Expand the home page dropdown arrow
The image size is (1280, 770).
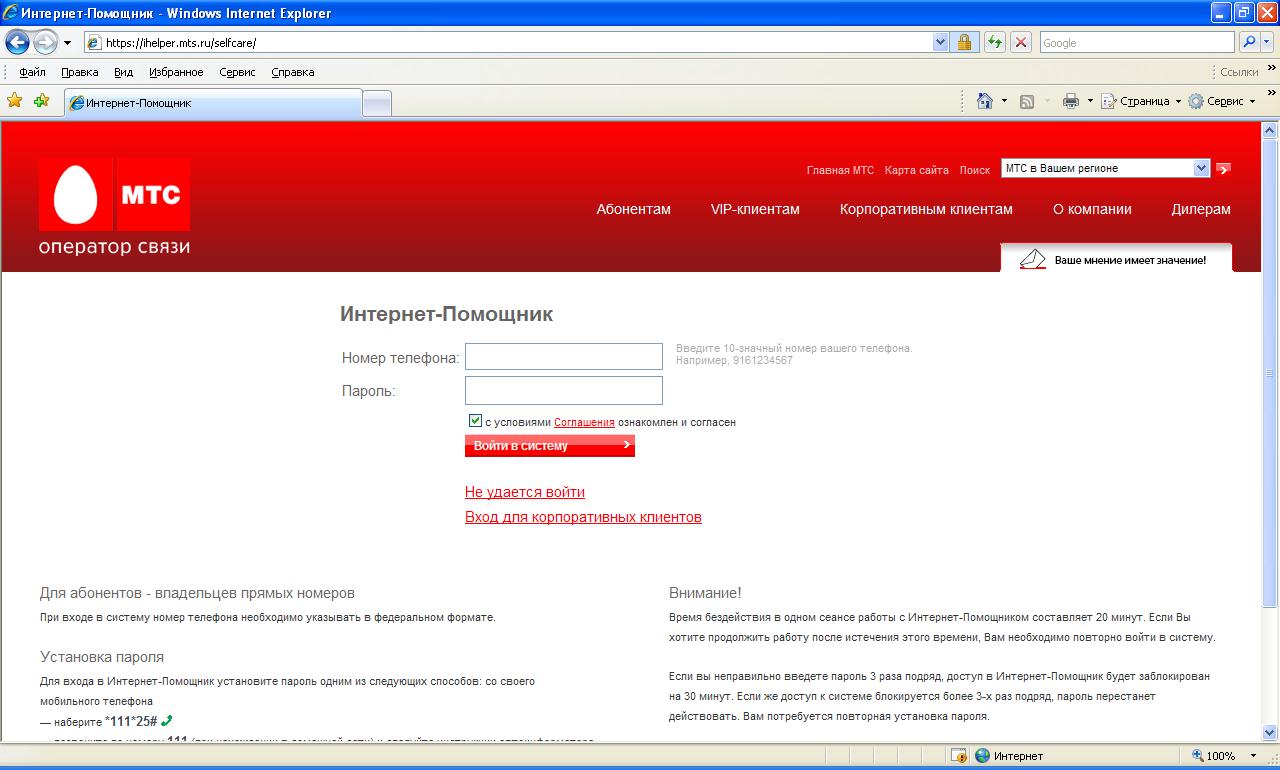tap(1004, 101)
